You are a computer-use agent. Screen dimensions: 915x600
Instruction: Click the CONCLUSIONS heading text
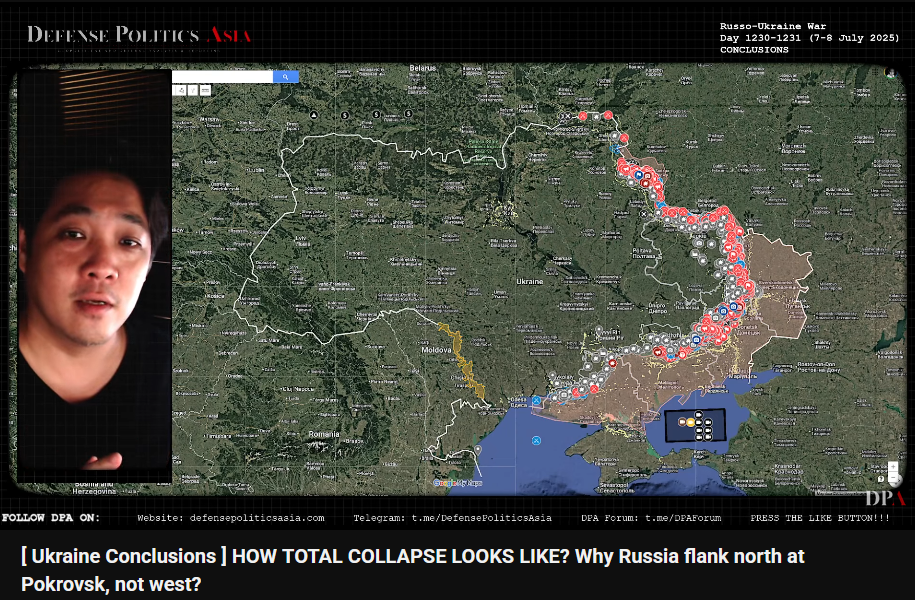click(754, 50)
